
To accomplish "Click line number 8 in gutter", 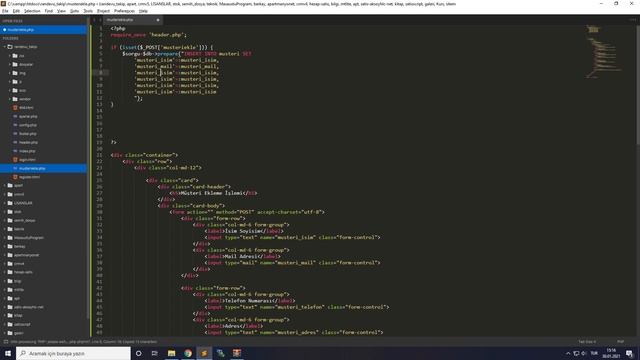I will 100,73.
